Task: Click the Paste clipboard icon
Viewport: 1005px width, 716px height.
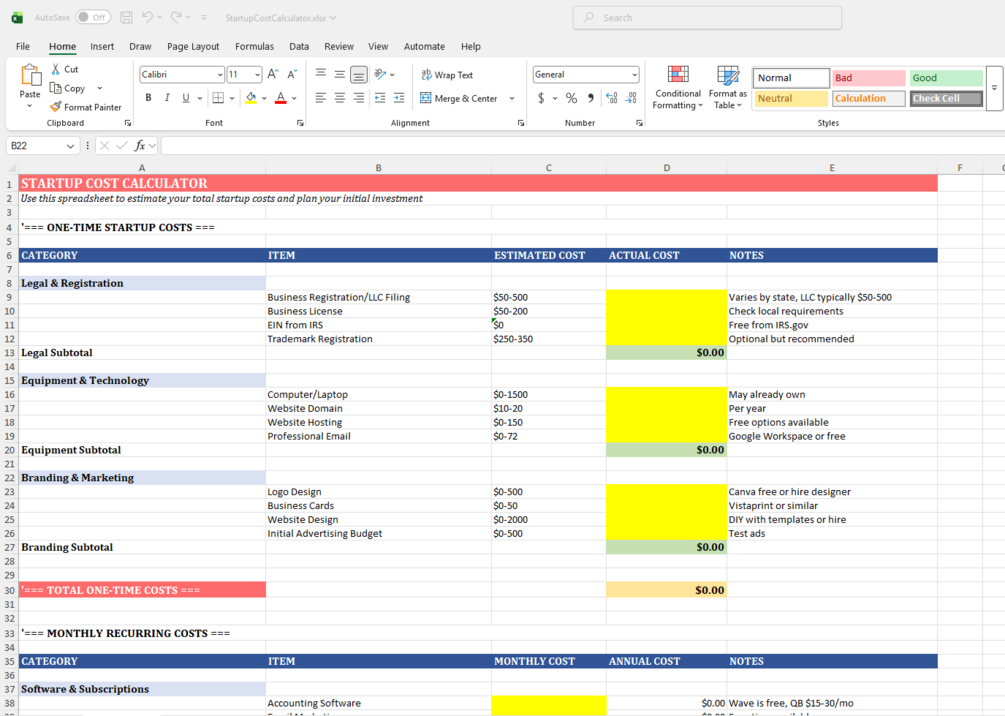Action: [29, 75]
